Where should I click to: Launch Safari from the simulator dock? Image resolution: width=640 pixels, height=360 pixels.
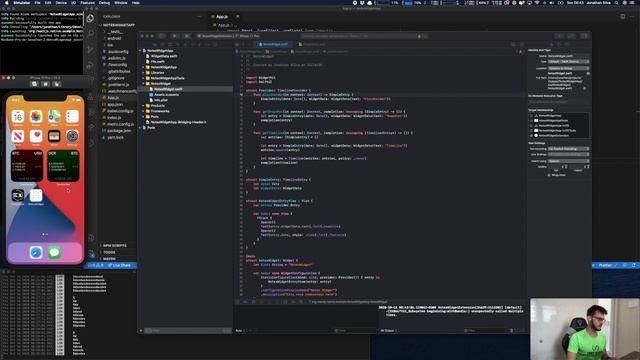coord(36,252)
